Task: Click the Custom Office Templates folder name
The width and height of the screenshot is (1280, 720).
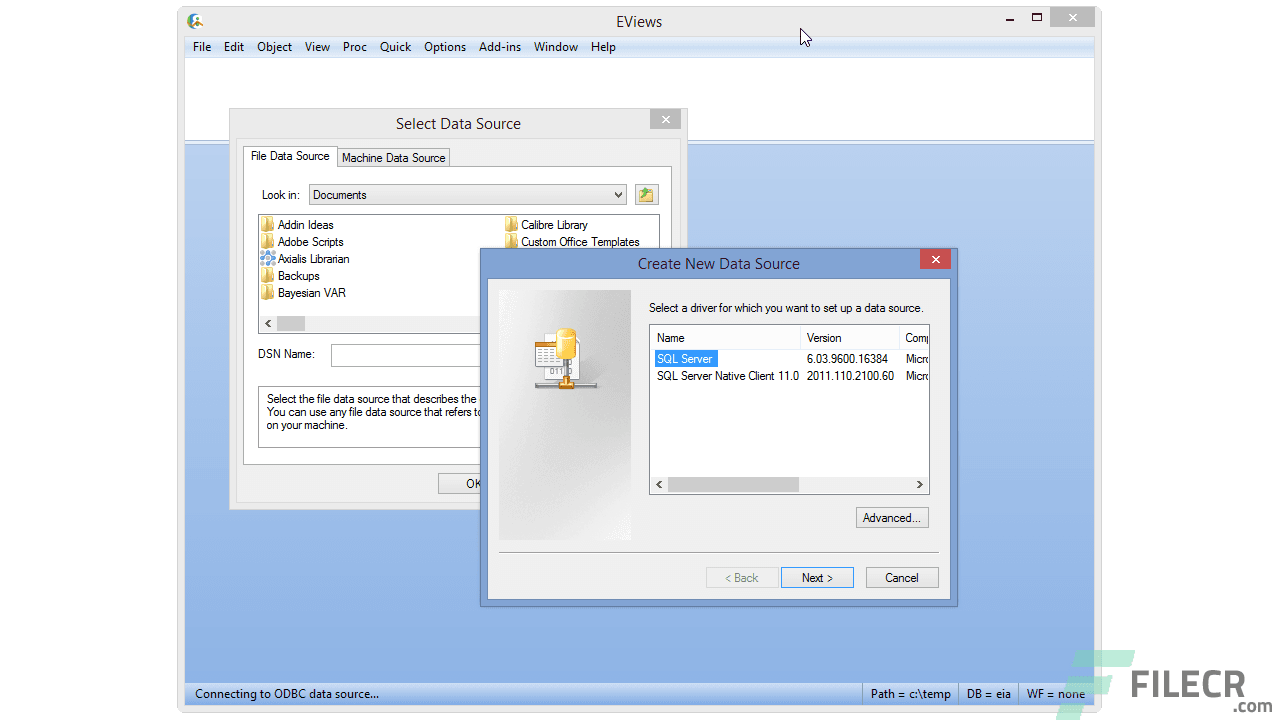Action: pos(580,242)
